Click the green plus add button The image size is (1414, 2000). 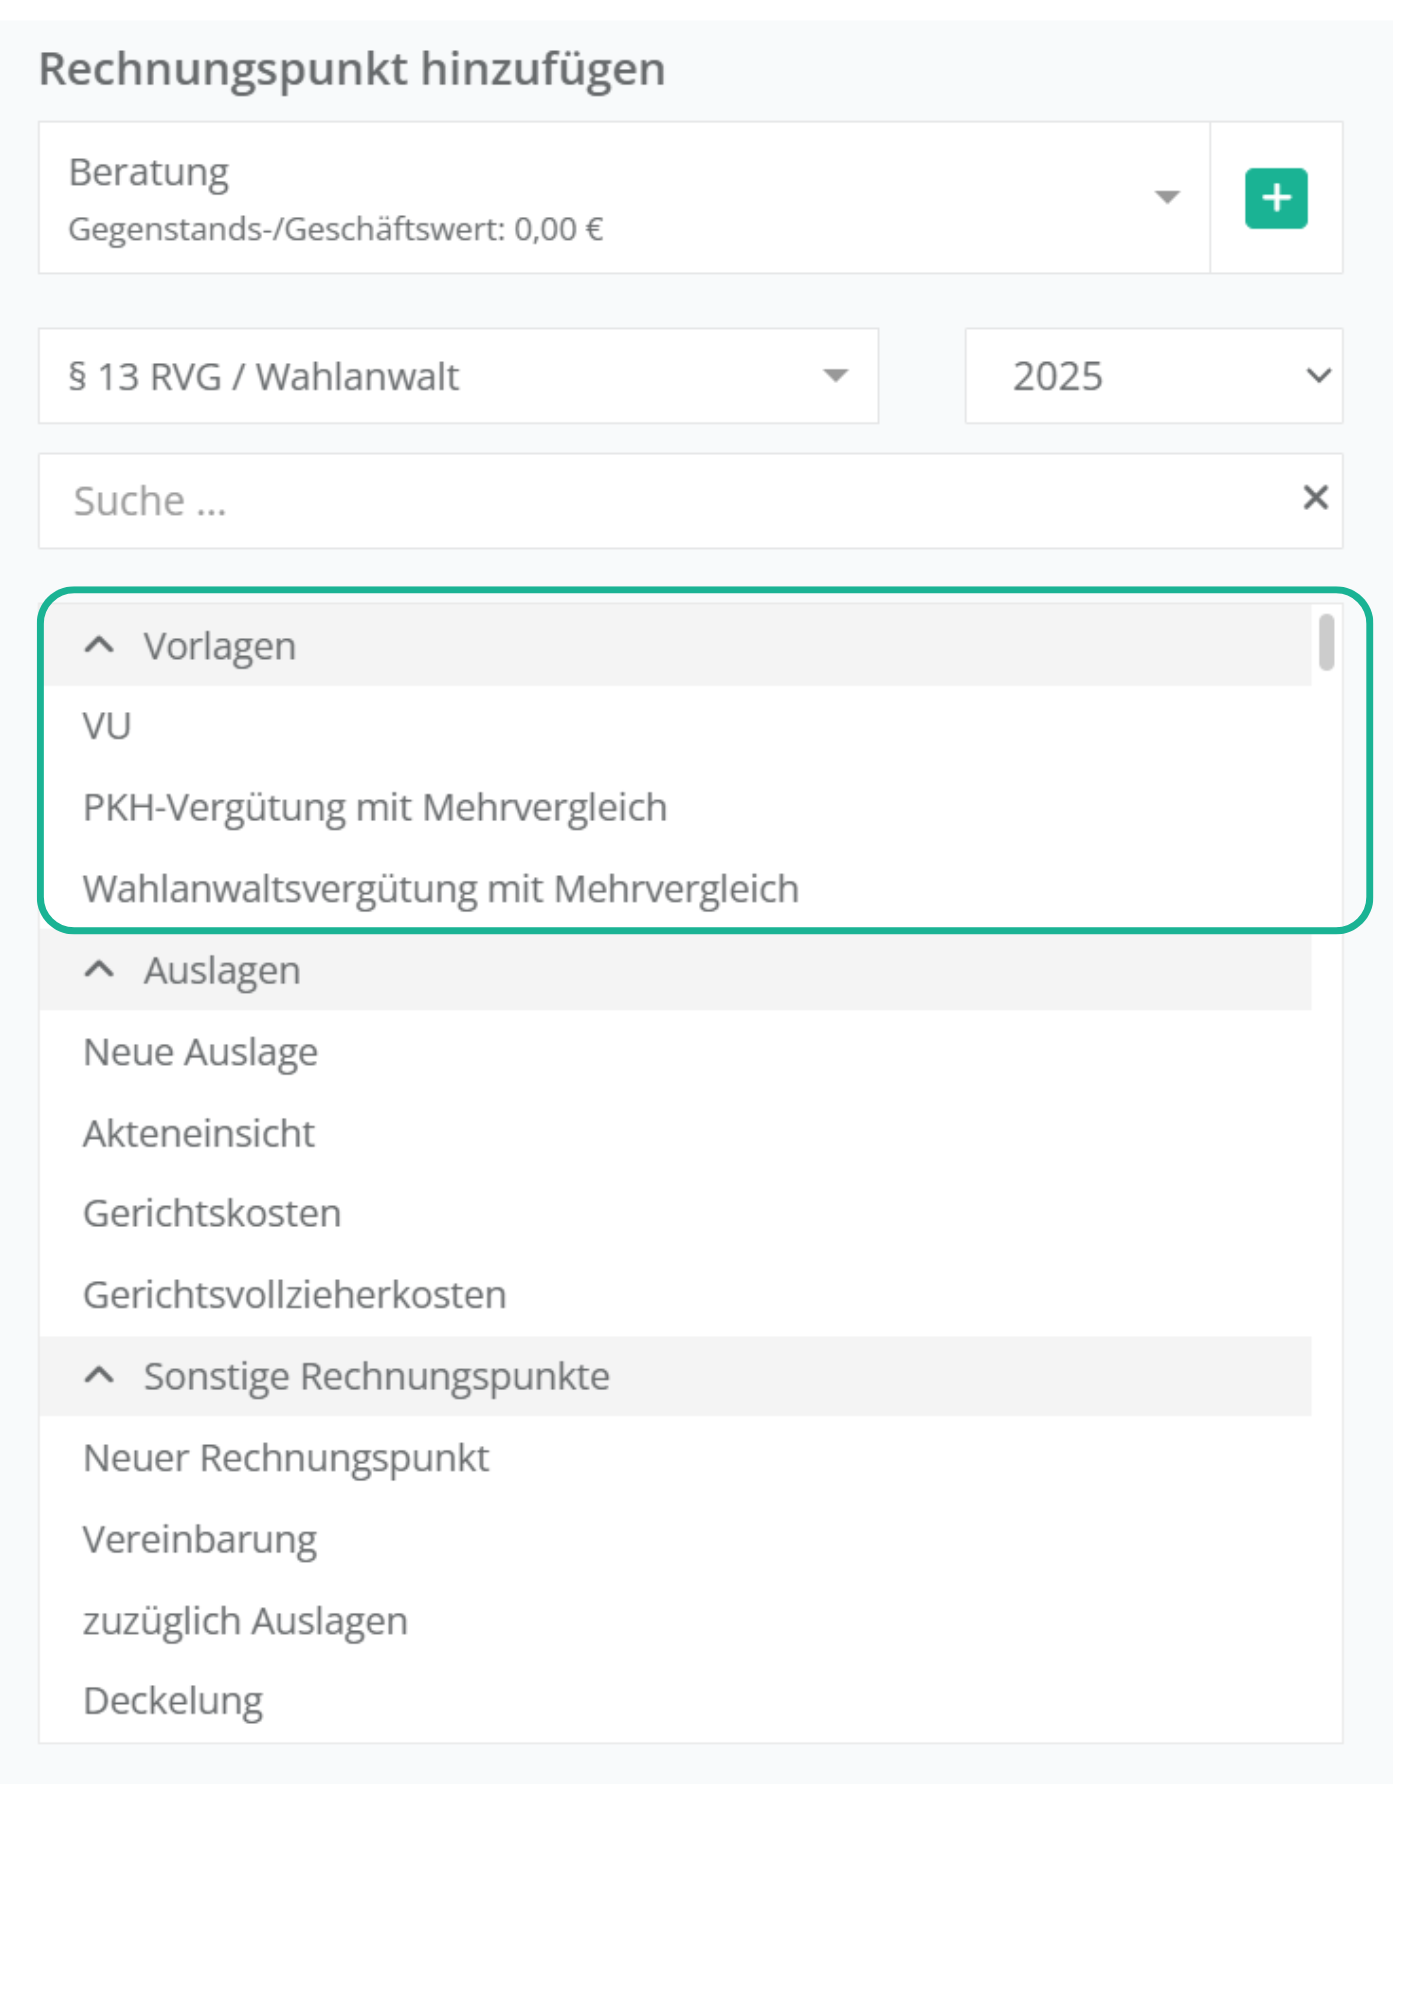click(1275, 198)
